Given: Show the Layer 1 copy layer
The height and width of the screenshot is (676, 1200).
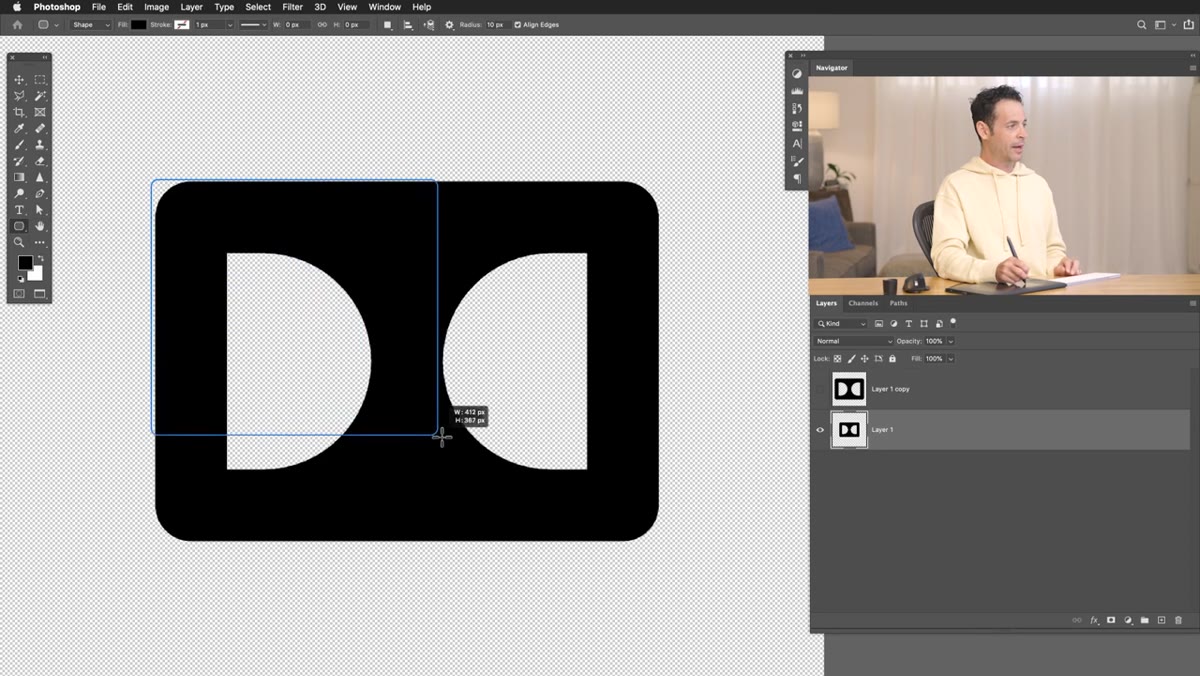Looking at the screenshot, I should [x=820, y=389].
